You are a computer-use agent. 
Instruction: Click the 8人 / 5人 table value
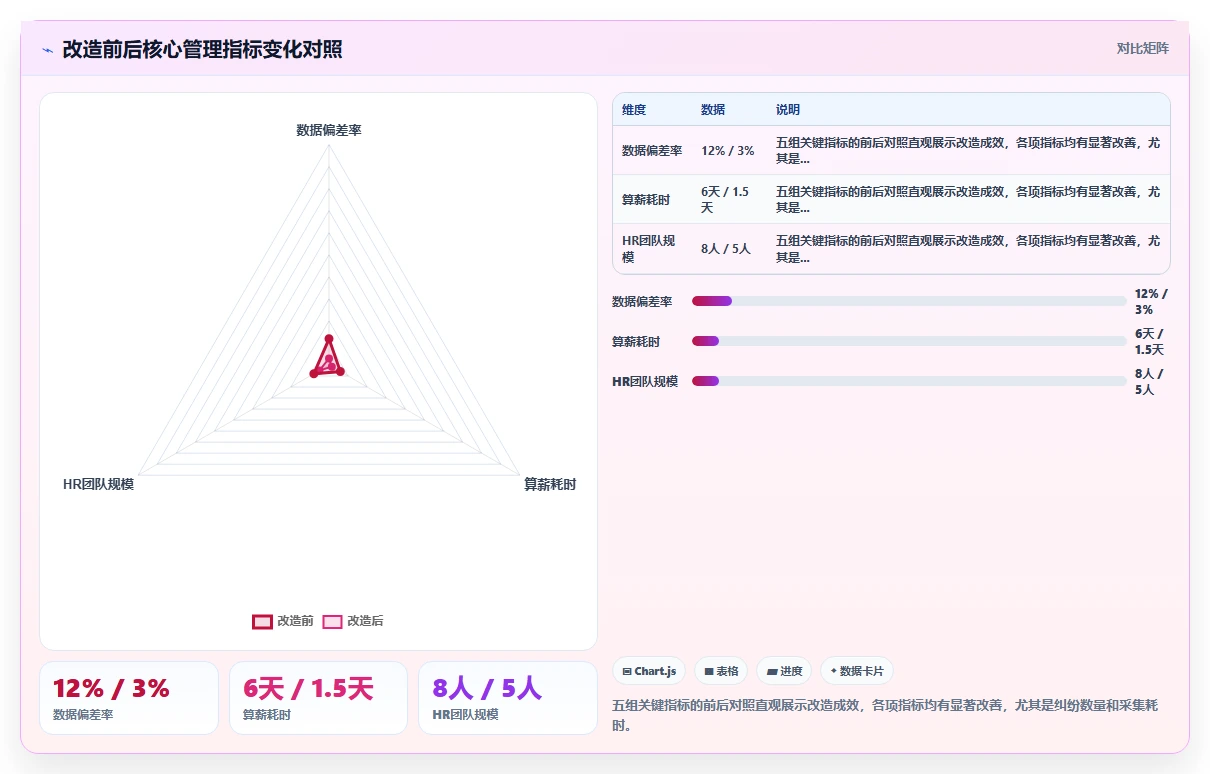point(726,249)
